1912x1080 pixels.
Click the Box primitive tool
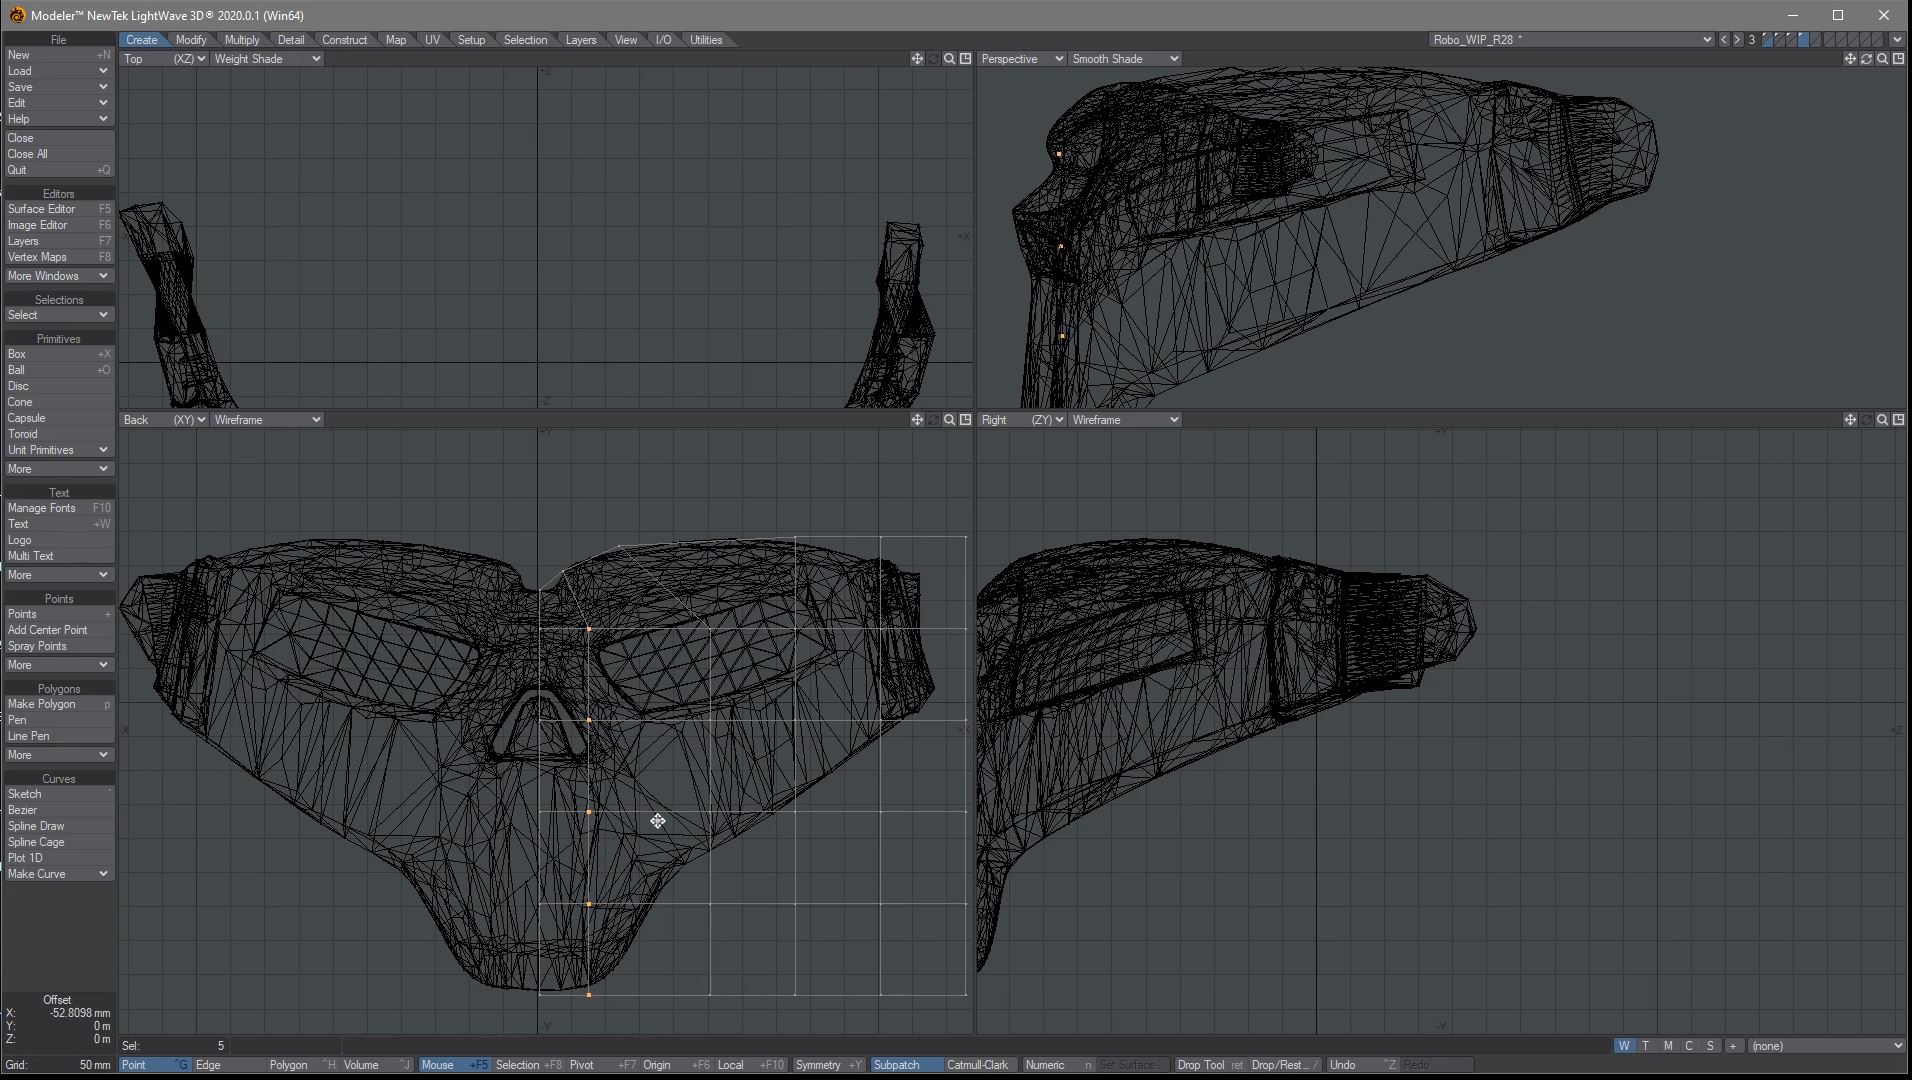pyautogui.click(x=58, y=354)
